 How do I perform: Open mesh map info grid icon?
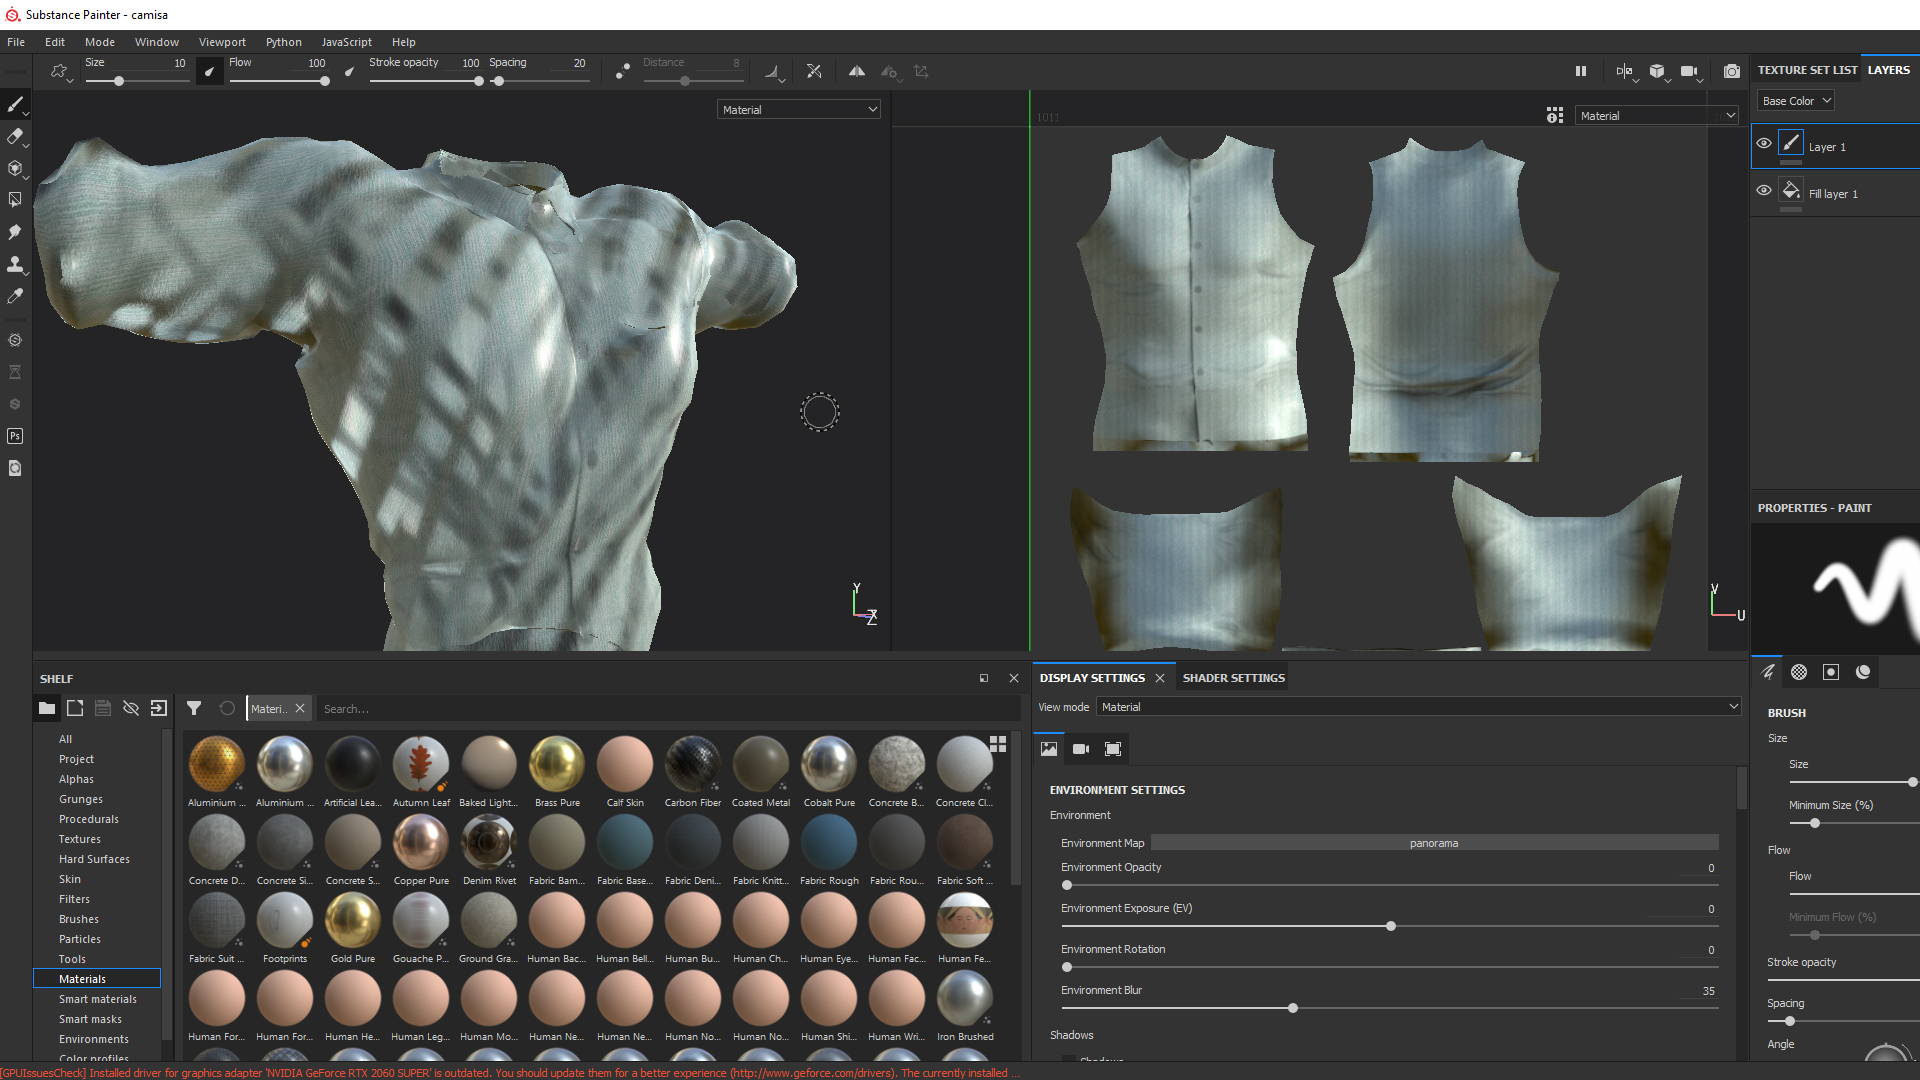(1555, 116)
